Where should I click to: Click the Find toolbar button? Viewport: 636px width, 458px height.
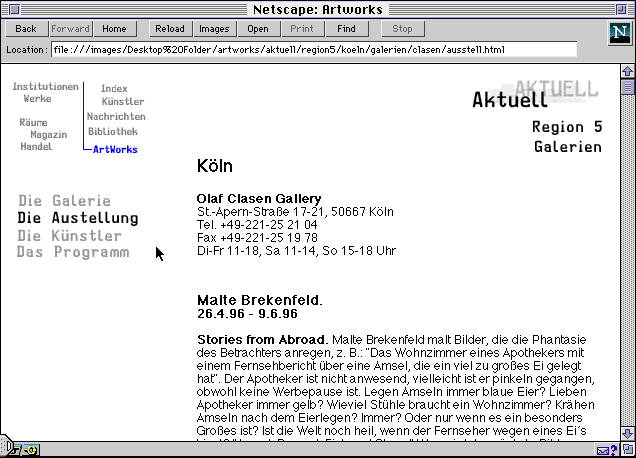346,29
